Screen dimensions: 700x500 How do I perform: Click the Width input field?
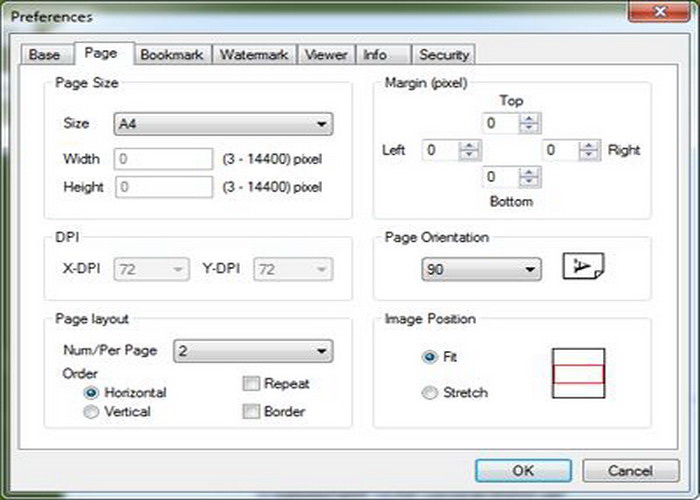pyautogui.click(x=163, y=159)
